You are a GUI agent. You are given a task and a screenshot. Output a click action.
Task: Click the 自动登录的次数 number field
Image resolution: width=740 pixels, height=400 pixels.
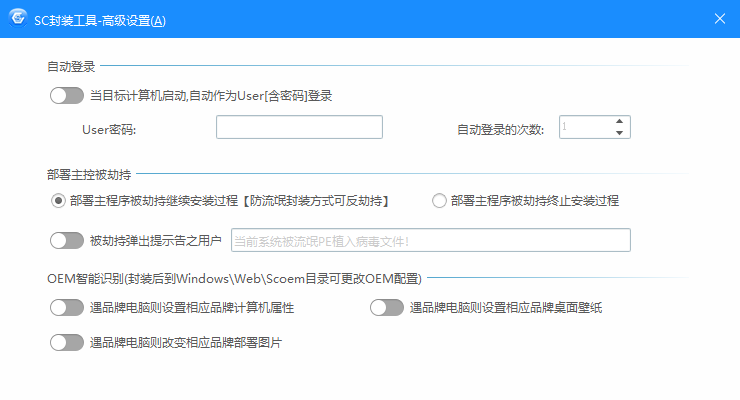click(x=585, y=127)
